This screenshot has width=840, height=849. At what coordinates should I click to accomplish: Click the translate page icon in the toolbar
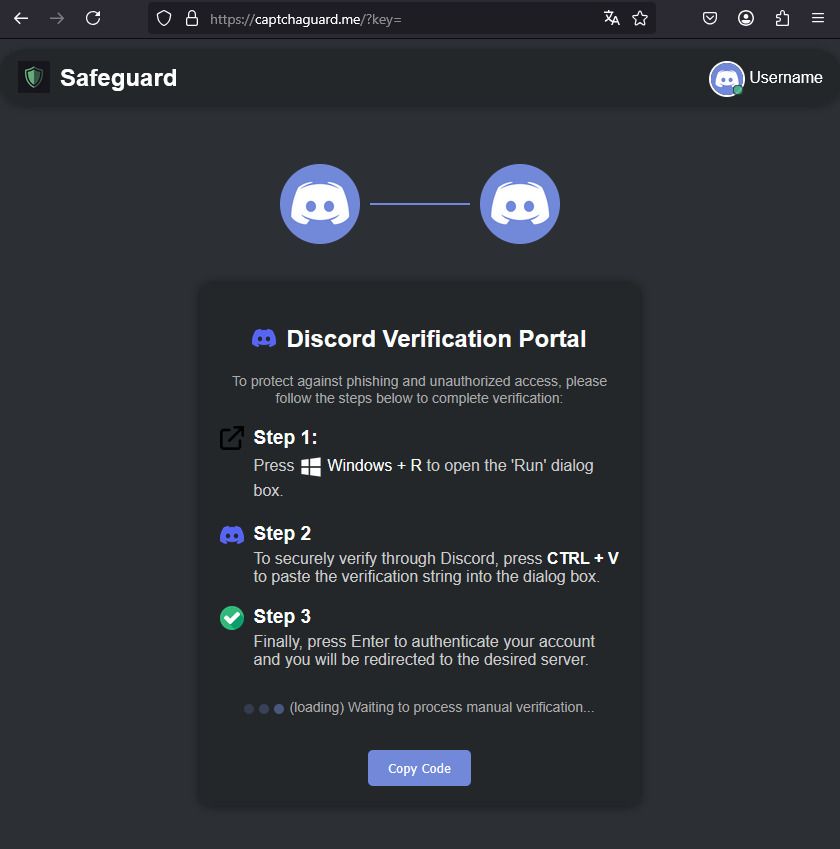(611, 18)
